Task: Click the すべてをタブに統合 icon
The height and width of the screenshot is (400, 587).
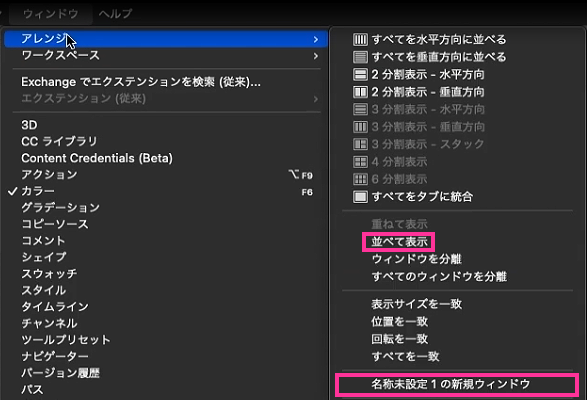Action: pyautogui.click(x=360, y=197)
